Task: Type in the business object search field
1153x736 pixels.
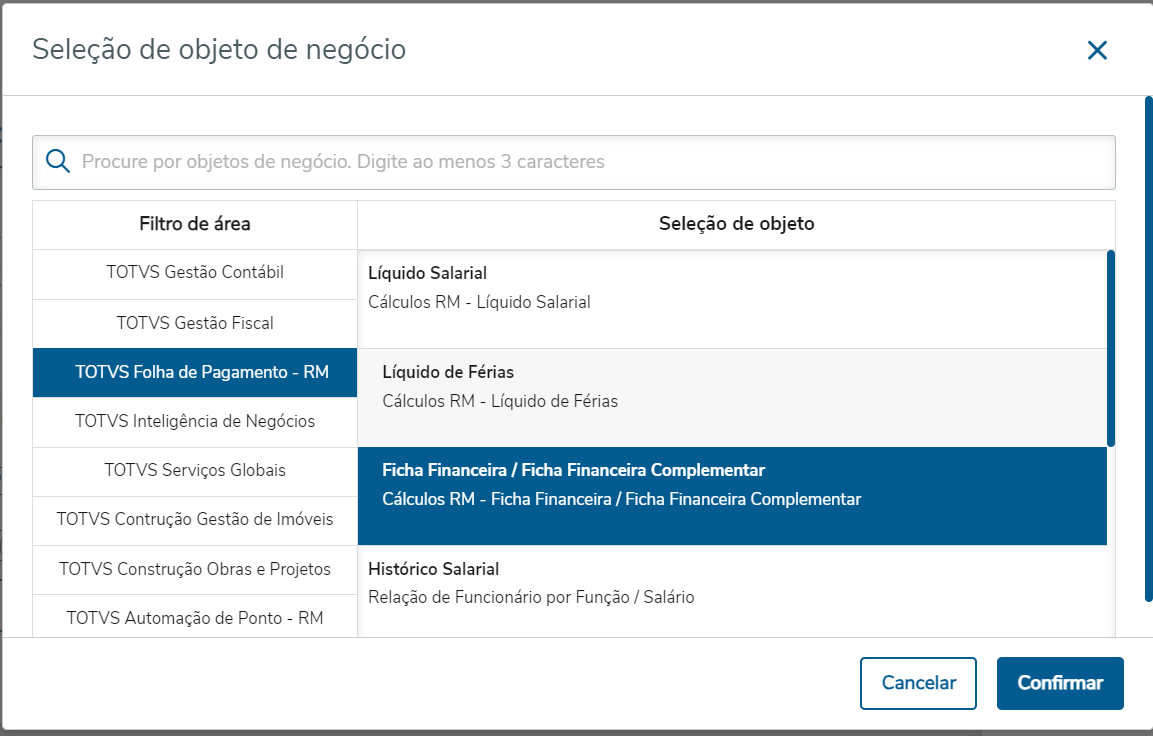Action: point(590,162)
